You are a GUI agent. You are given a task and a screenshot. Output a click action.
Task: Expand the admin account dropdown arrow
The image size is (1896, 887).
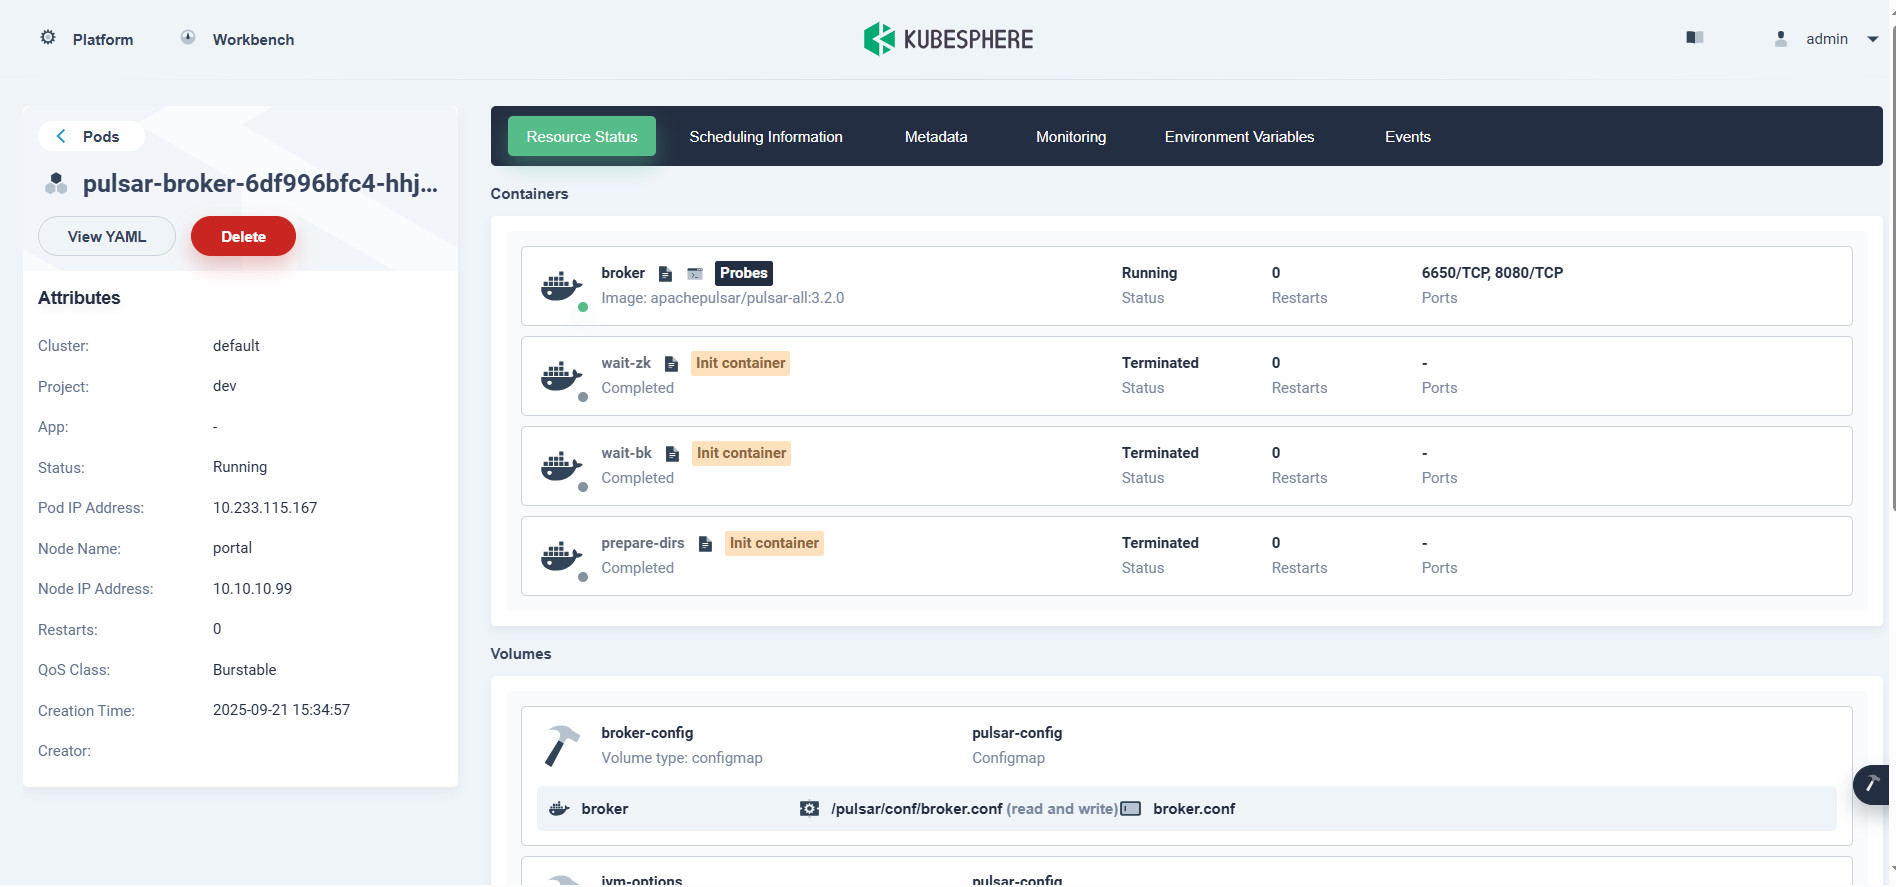pos(1873,39)
